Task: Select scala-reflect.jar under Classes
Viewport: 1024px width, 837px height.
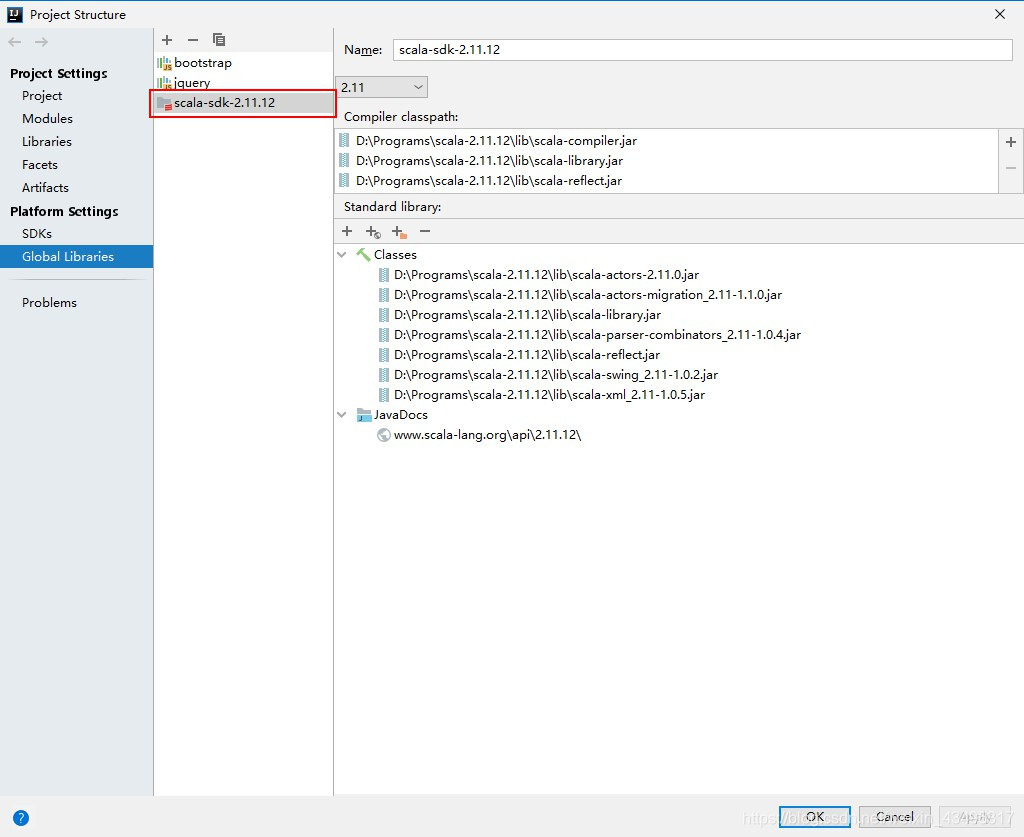Action: click(526, 355)
